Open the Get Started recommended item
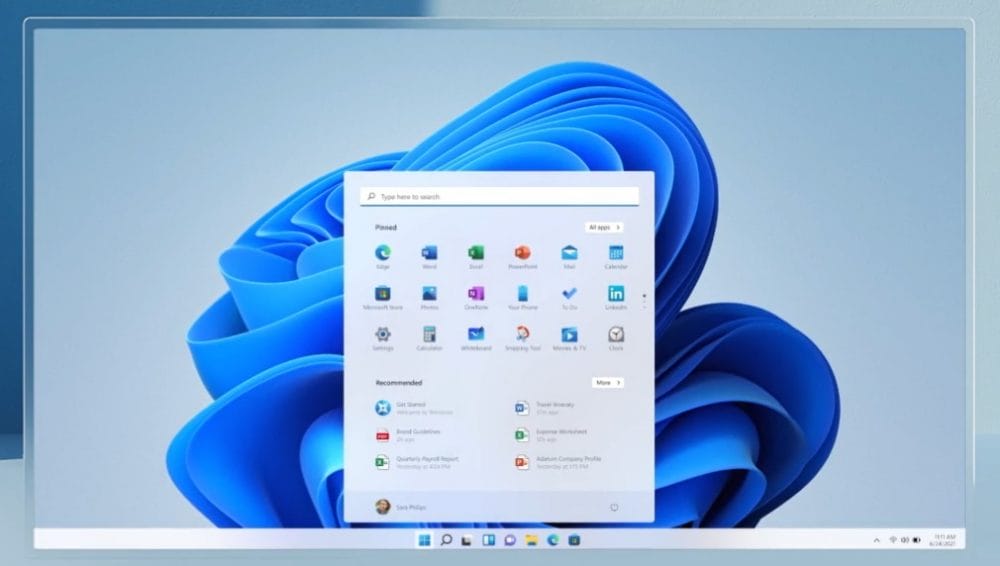 [415, 408]
